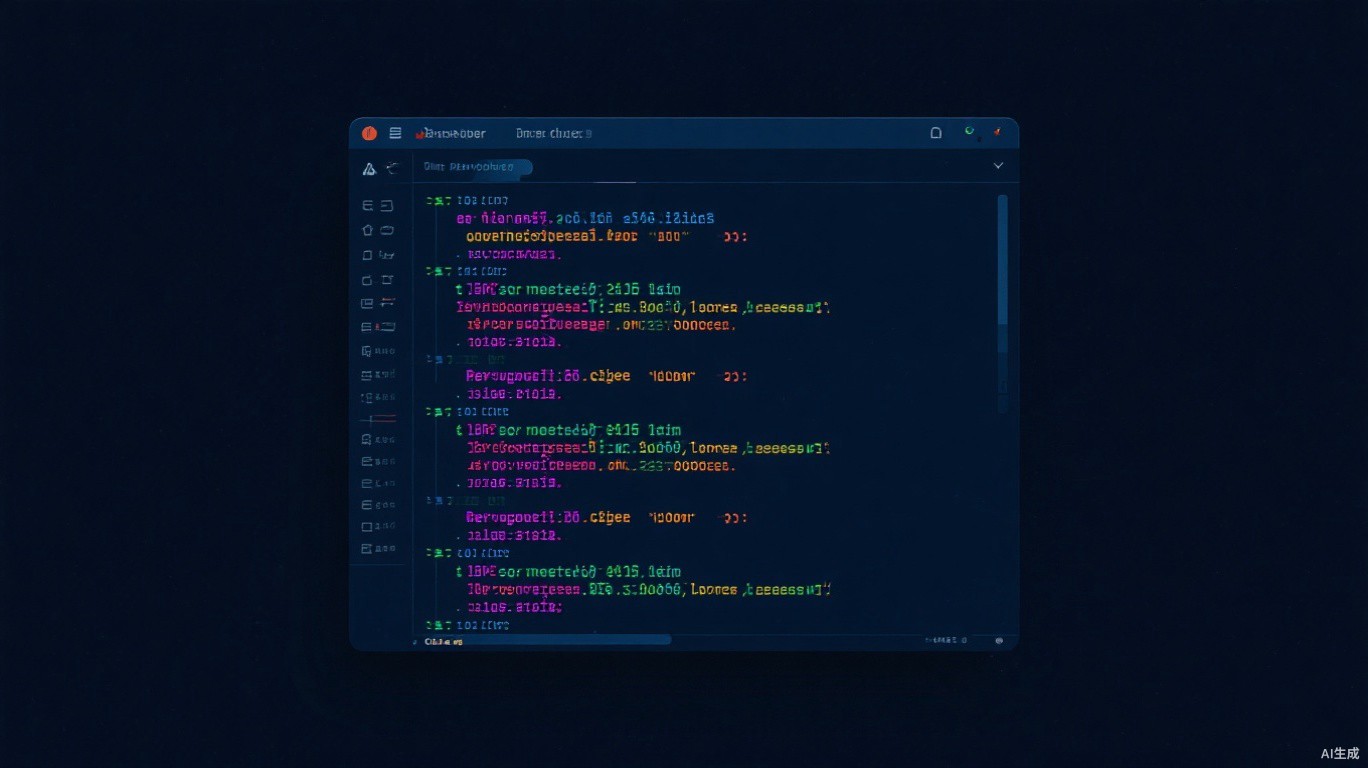Select the triangle icon atop the left sidebar

point(369,169)
